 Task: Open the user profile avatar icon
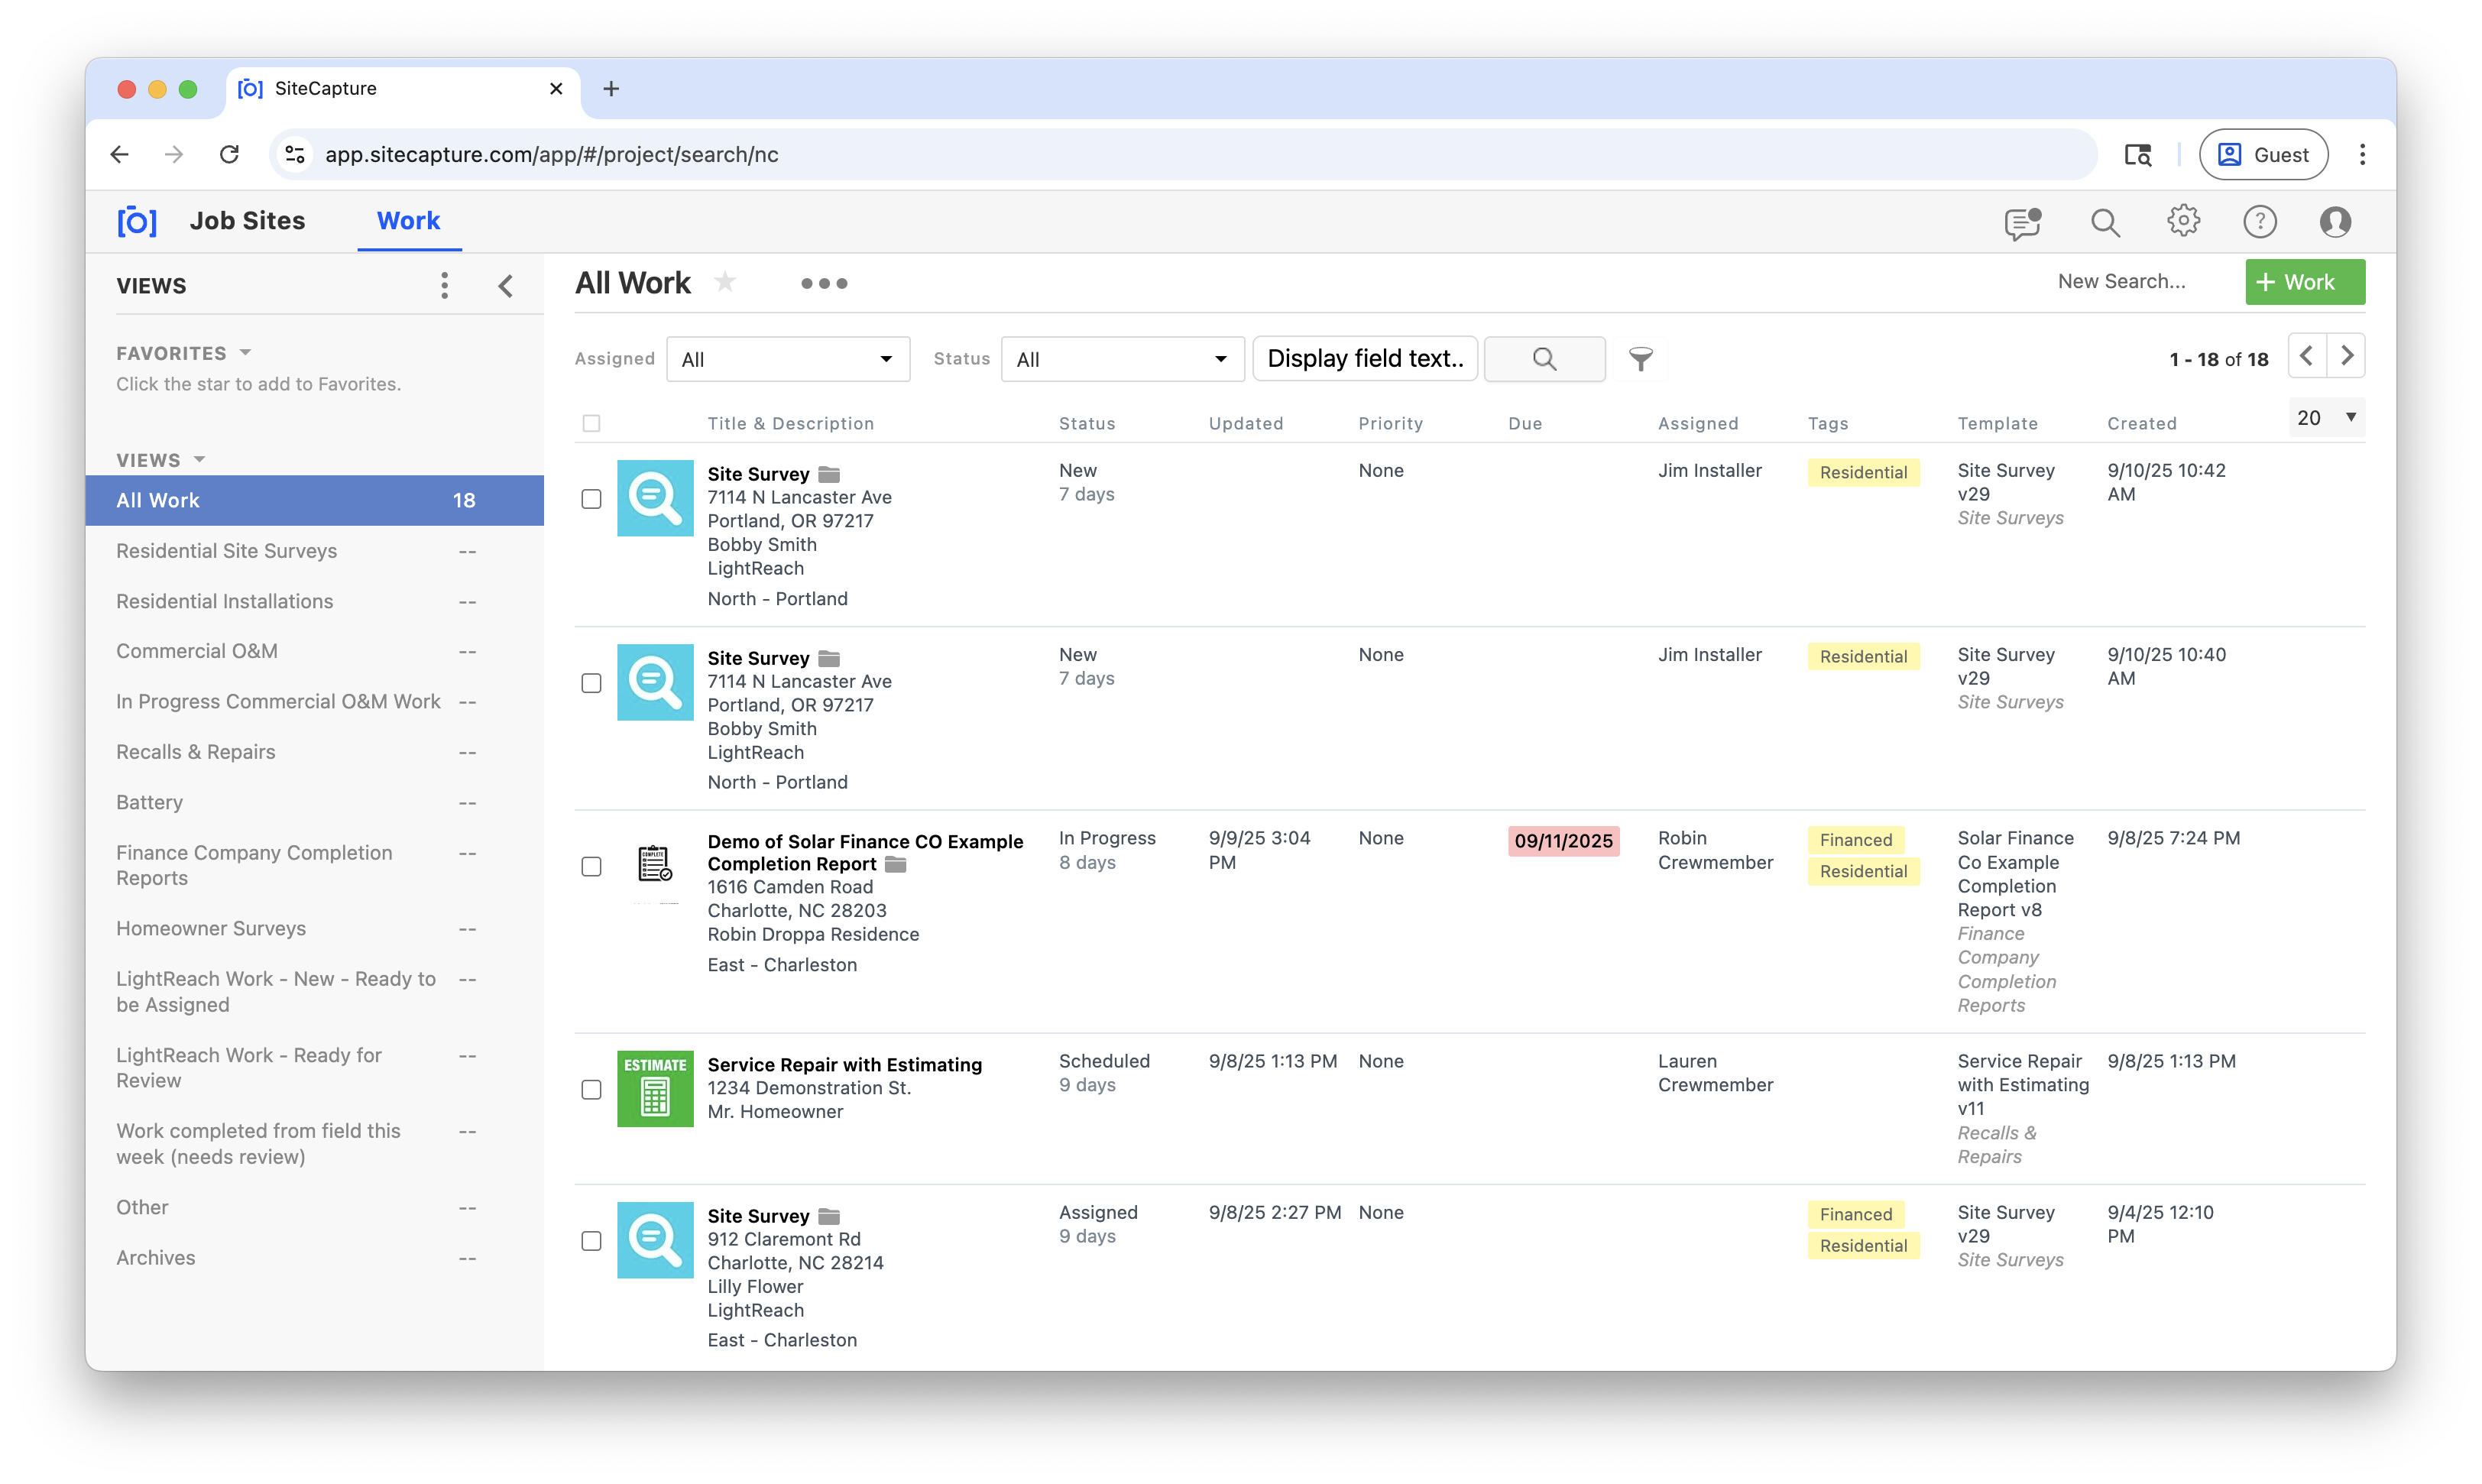[x=2335, y=222]
